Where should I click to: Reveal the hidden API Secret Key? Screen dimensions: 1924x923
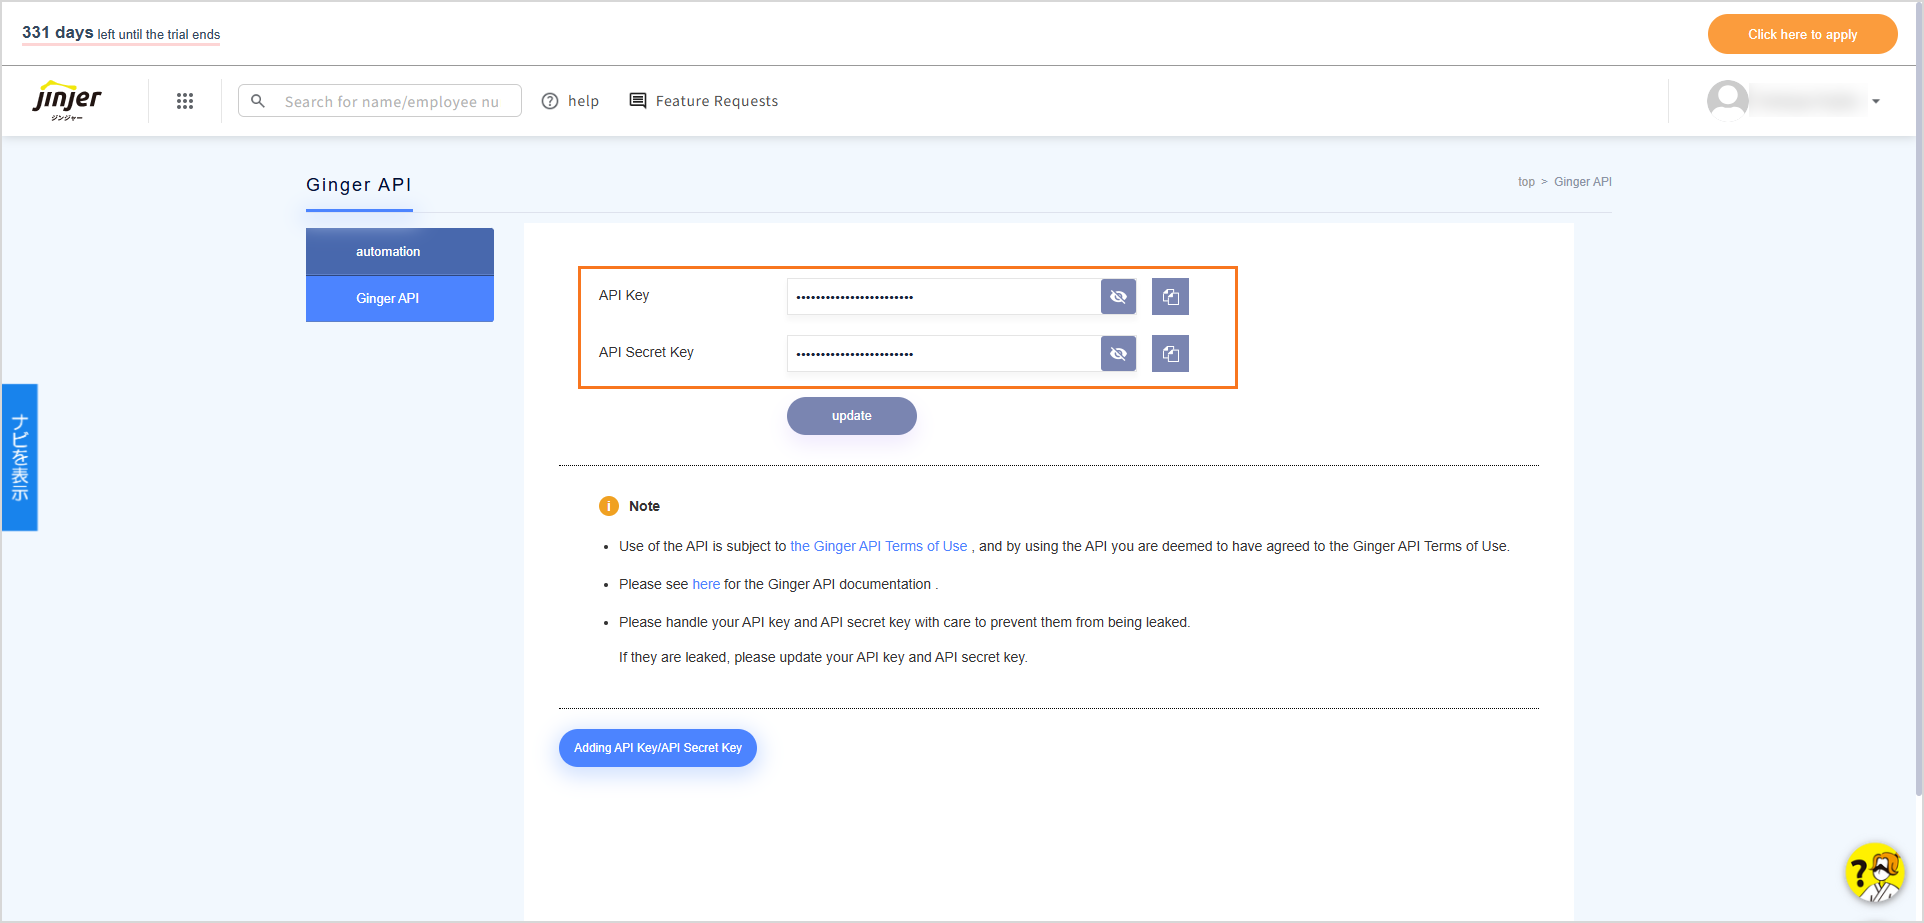pyautogui.click(x=1119, y=354)
